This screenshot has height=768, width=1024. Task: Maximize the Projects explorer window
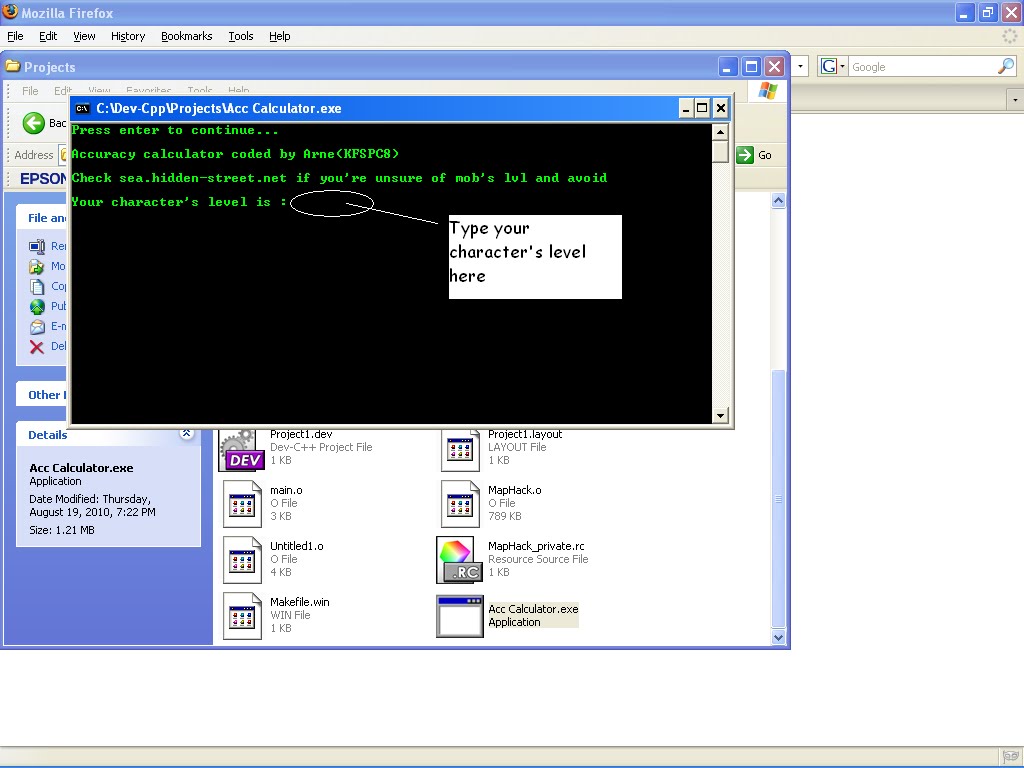(x=752, y=67)
